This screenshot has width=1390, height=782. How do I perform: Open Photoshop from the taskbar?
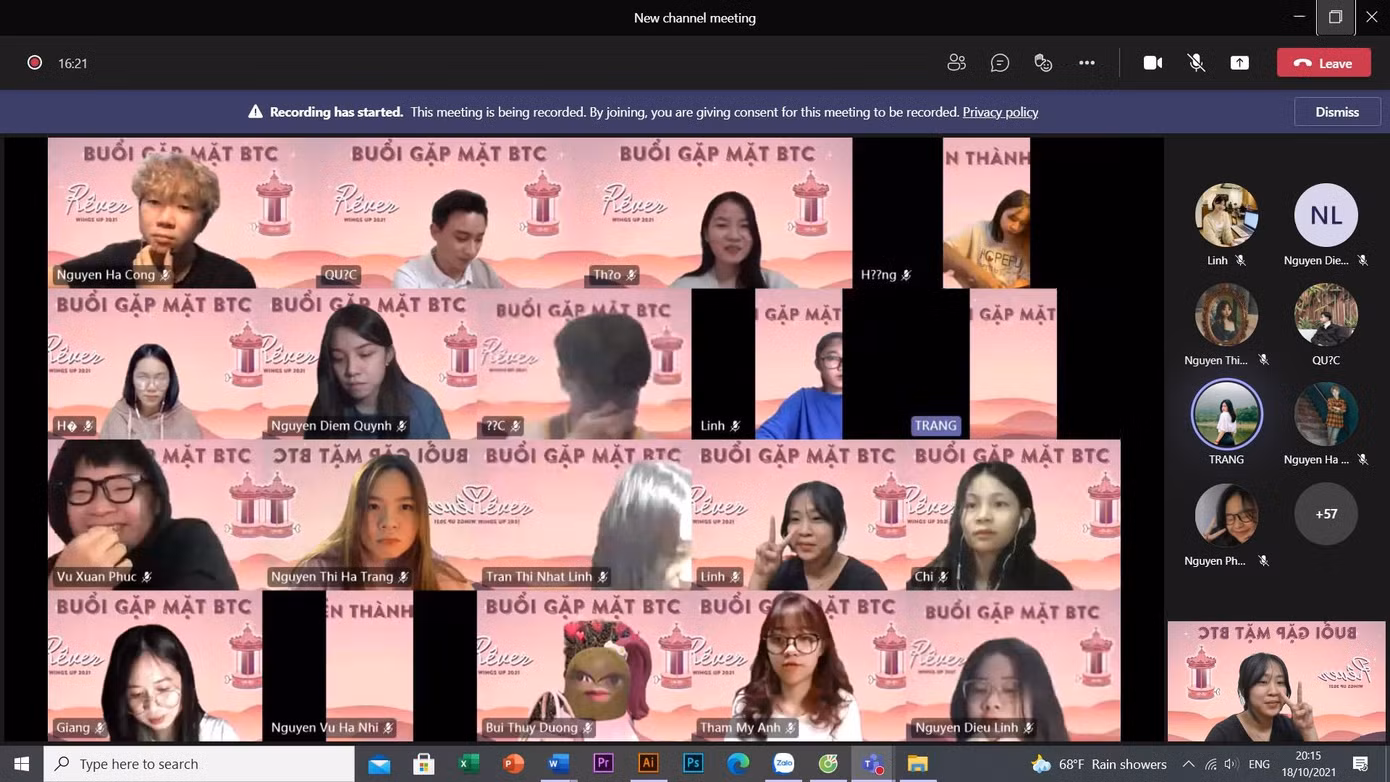[693, 764]
